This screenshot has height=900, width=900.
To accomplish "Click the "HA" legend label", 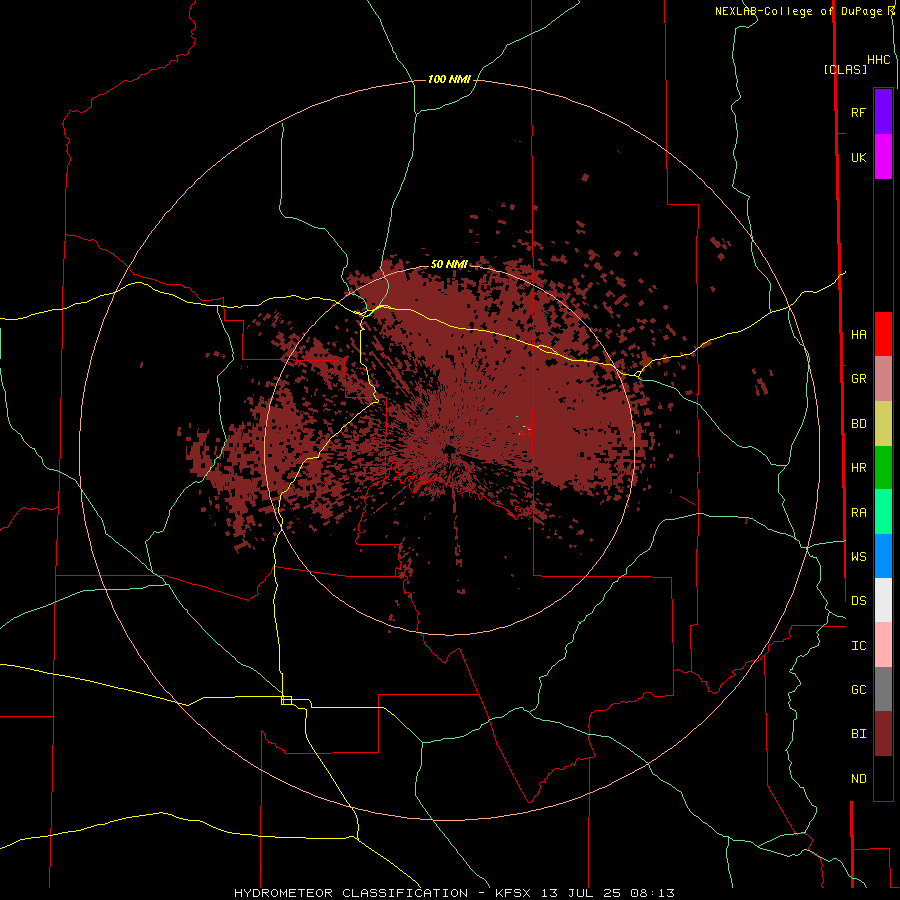I will pyautogui.click(x=859, y=335).
